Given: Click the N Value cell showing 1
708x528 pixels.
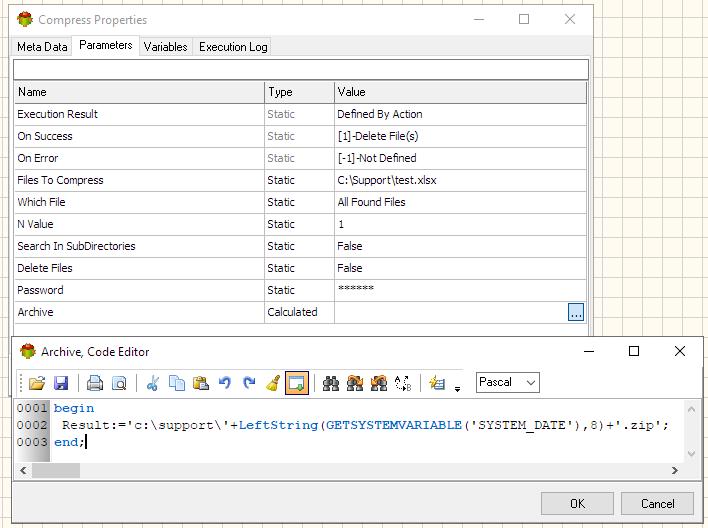Looking at the screenshot, I should (x=460, y=224).
